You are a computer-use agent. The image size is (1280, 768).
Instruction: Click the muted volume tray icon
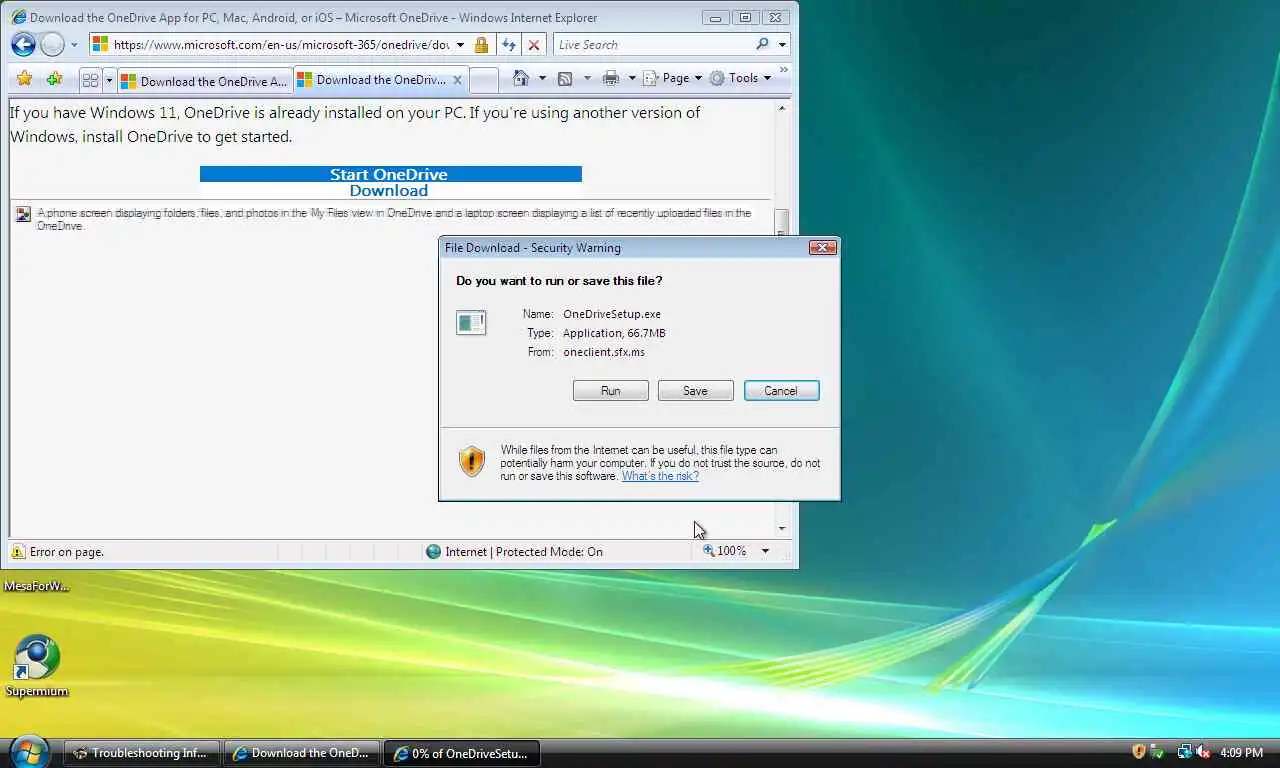click(x=1202, y=752)
